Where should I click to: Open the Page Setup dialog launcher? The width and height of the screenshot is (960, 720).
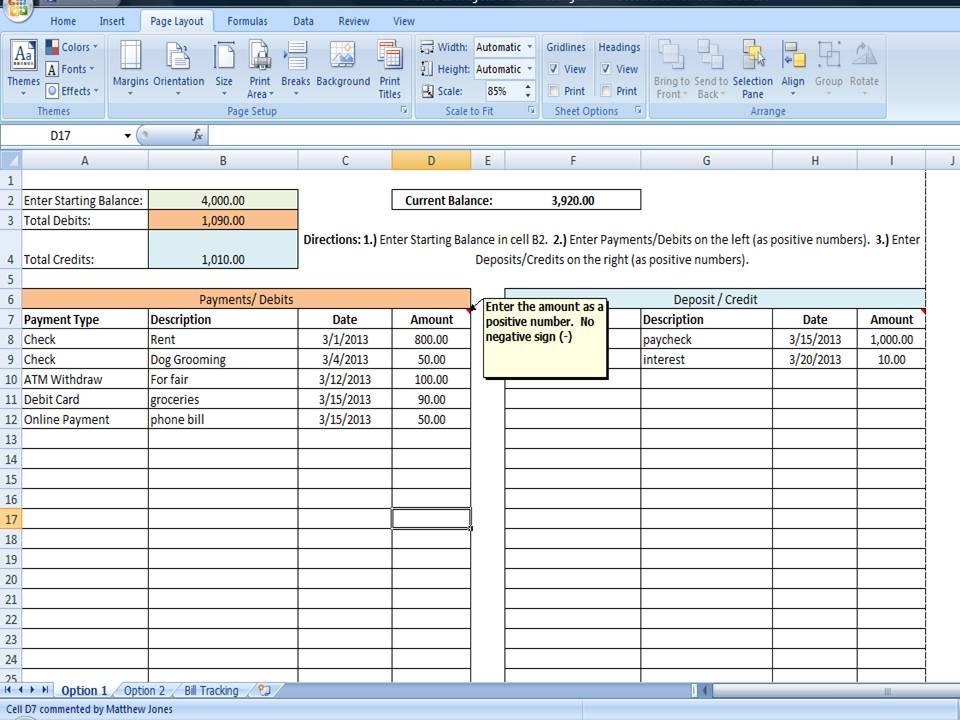pyautogui.click(x=405, y=111)
